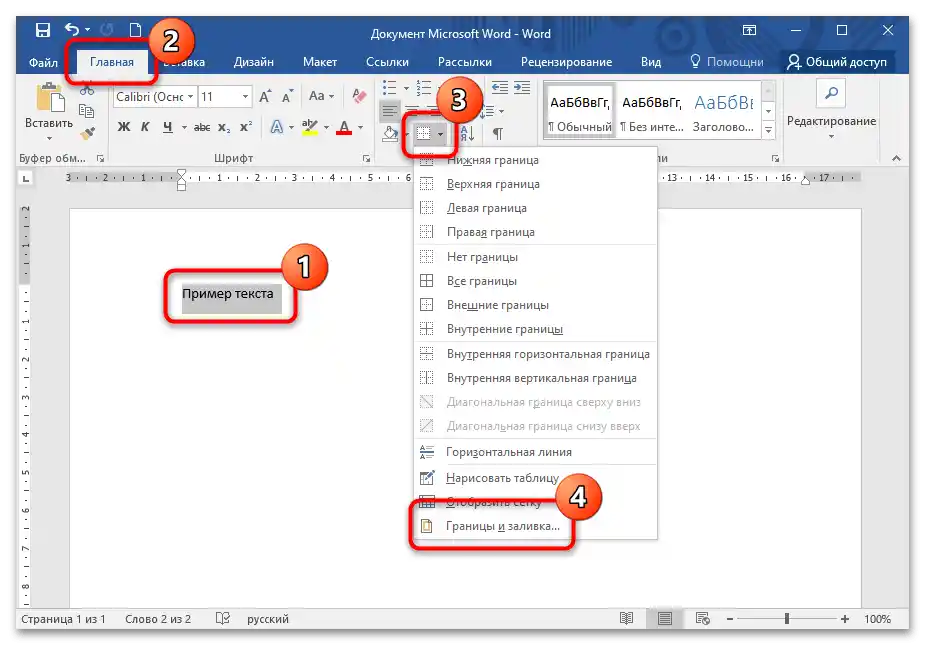Save the document with the floppy icon
This screenshot has width=925, height=645.
pos(42,30)
